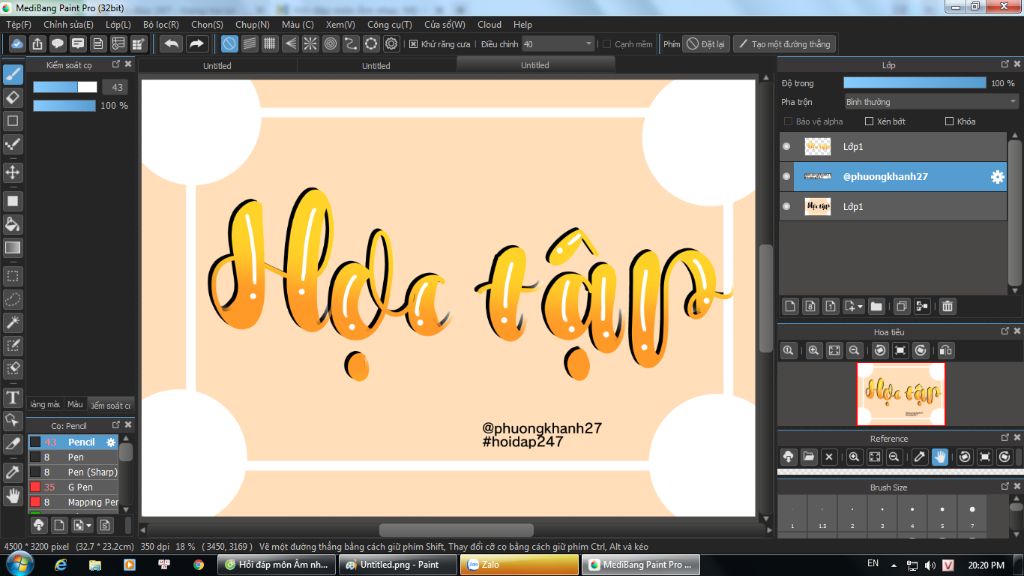The image size is (1024, 576).
Task: Open the Công cụ(T) menu
Action: (389, 24)
